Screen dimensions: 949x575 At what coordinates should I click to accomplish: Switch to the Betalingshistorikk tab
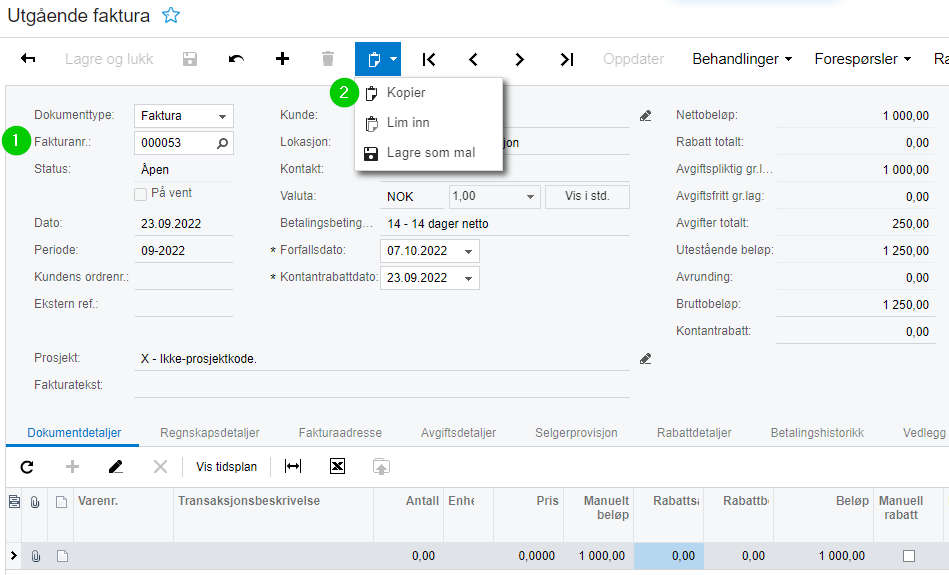pos(817,433)
